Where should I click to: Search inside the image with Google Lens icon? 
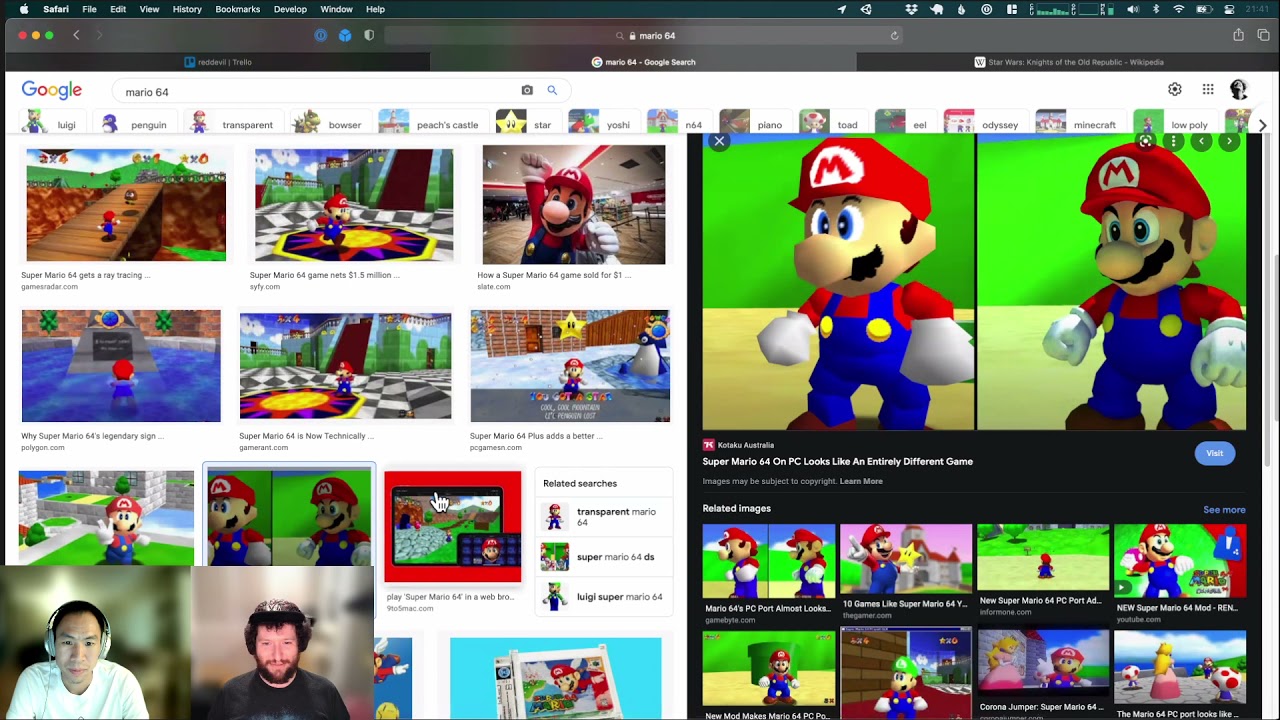point(1145,142)
